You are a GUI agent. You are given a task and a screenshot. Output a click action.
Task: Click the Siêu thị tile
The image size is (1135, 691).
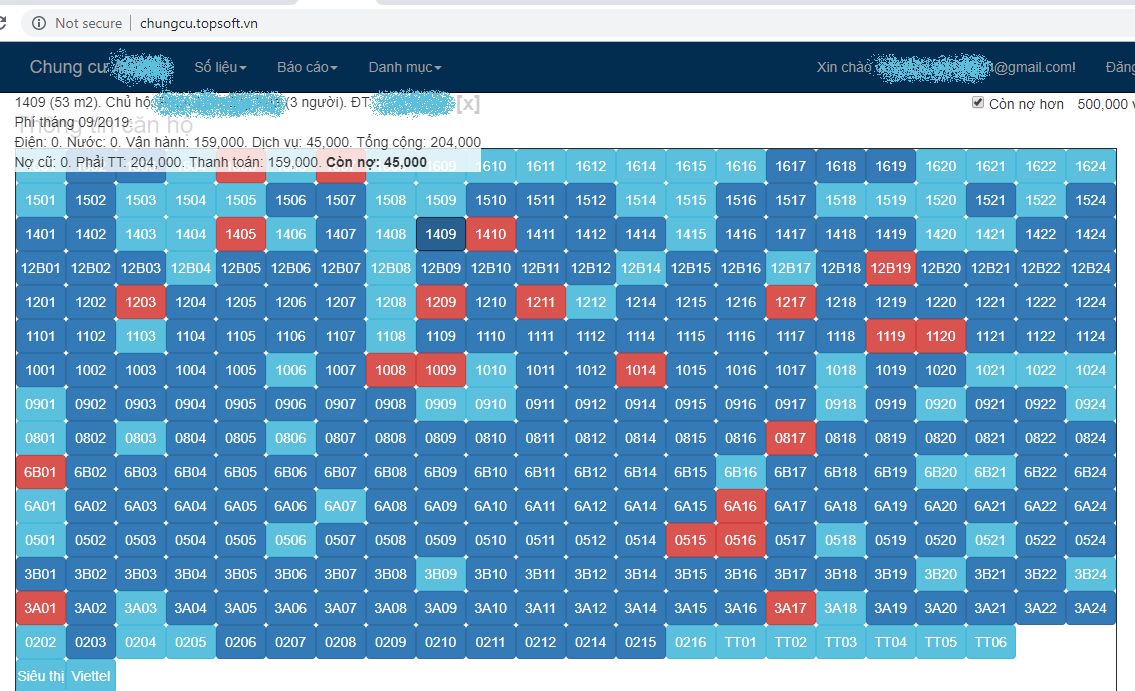click(41, 676)
